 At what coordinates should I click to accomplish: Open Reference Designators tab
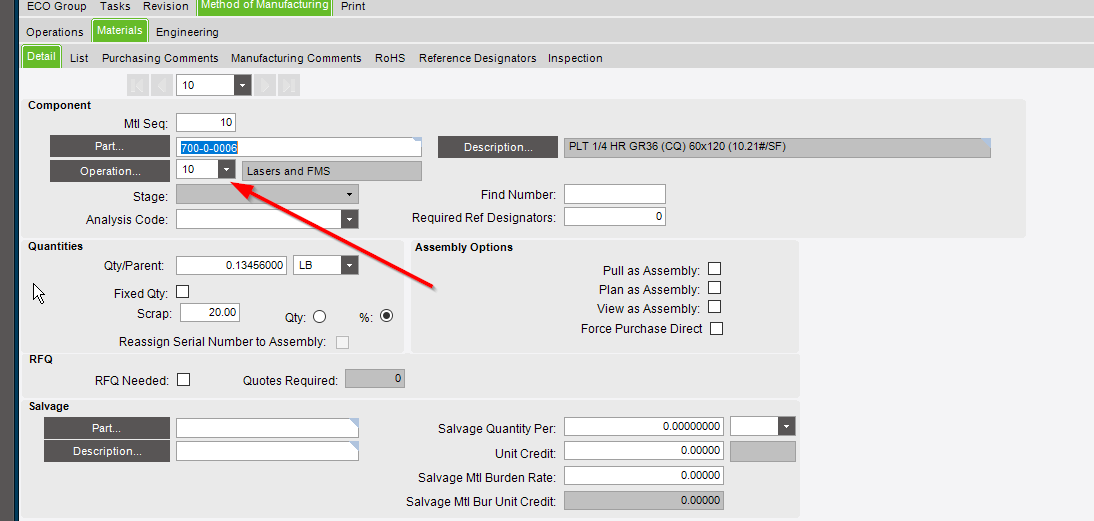point(477,59)
